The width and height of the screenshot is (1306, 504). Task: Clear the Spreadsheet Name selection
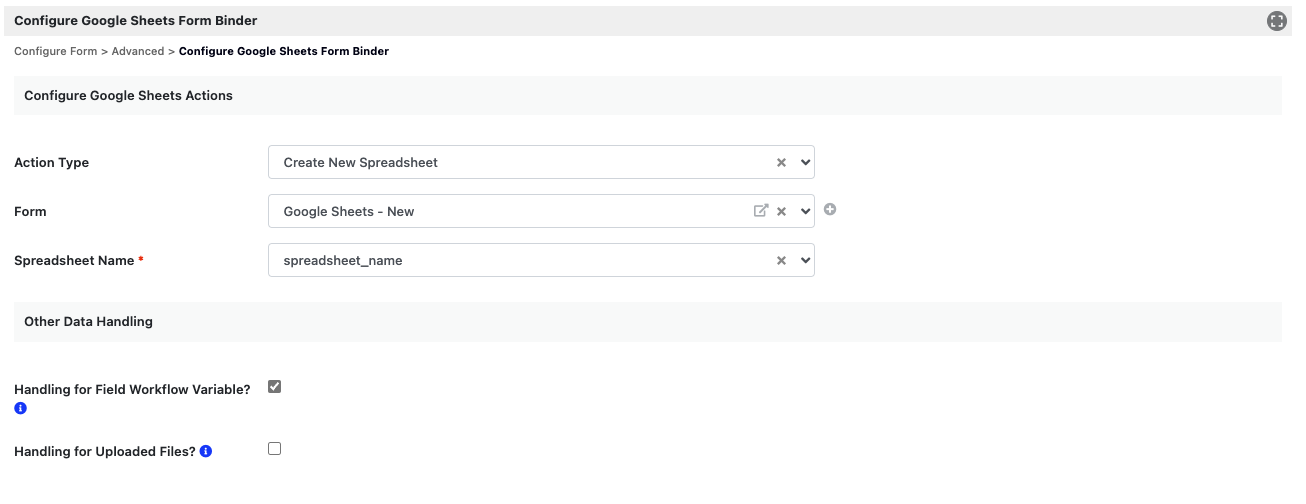782,261
